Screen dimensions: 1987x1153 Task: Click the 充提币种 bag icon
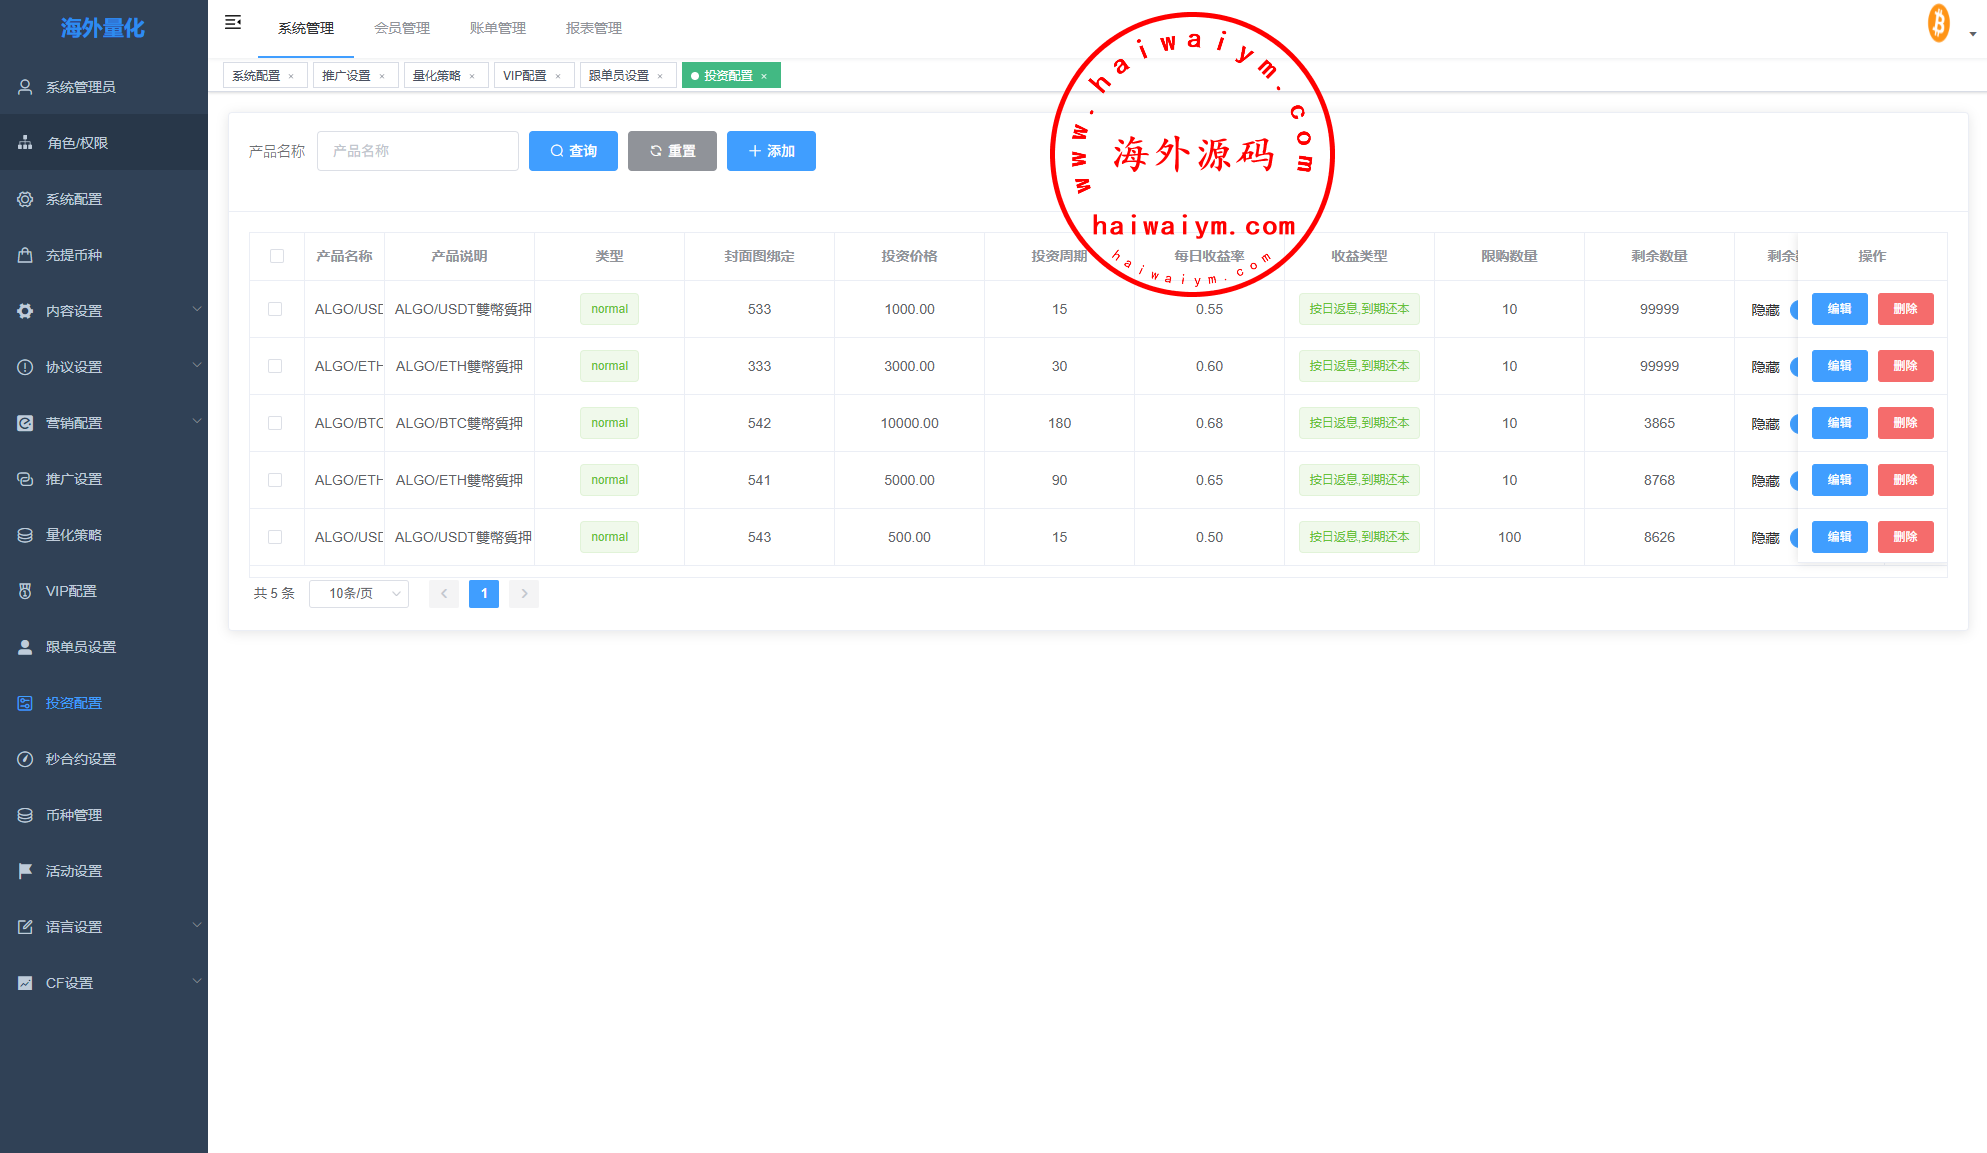pos(25,255)
